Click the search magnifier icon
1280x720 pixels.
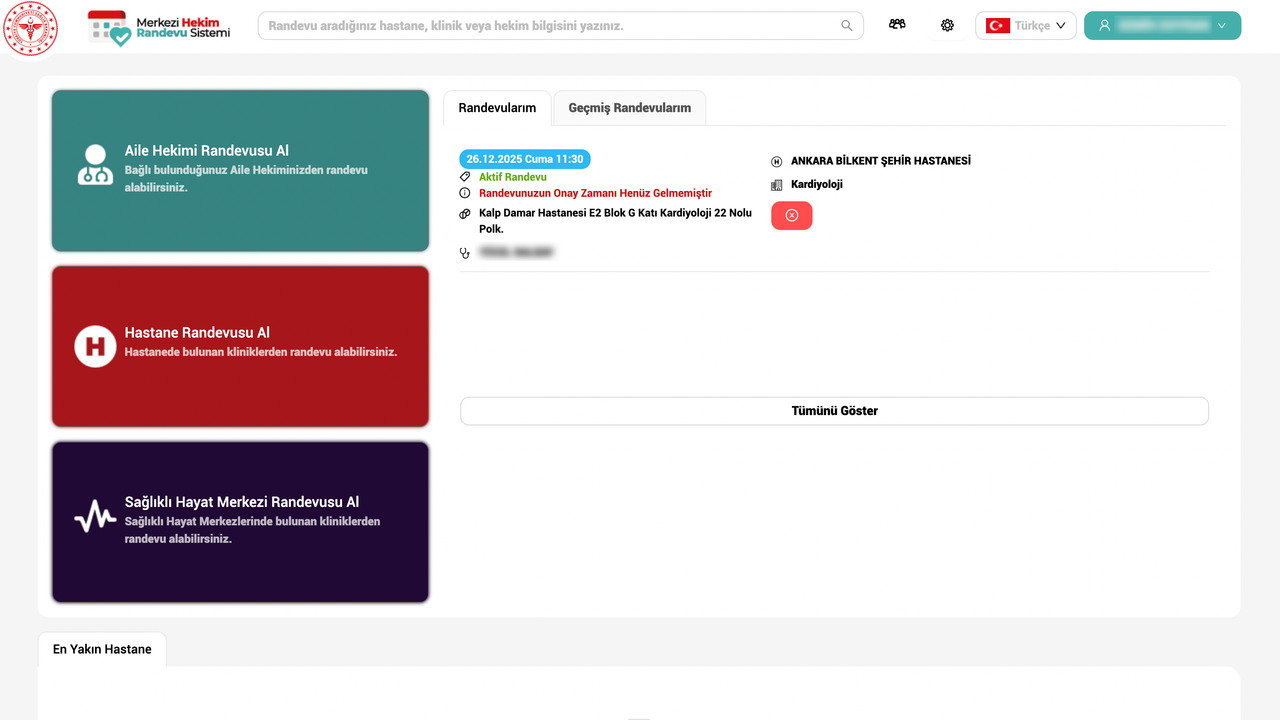[847, 26]
